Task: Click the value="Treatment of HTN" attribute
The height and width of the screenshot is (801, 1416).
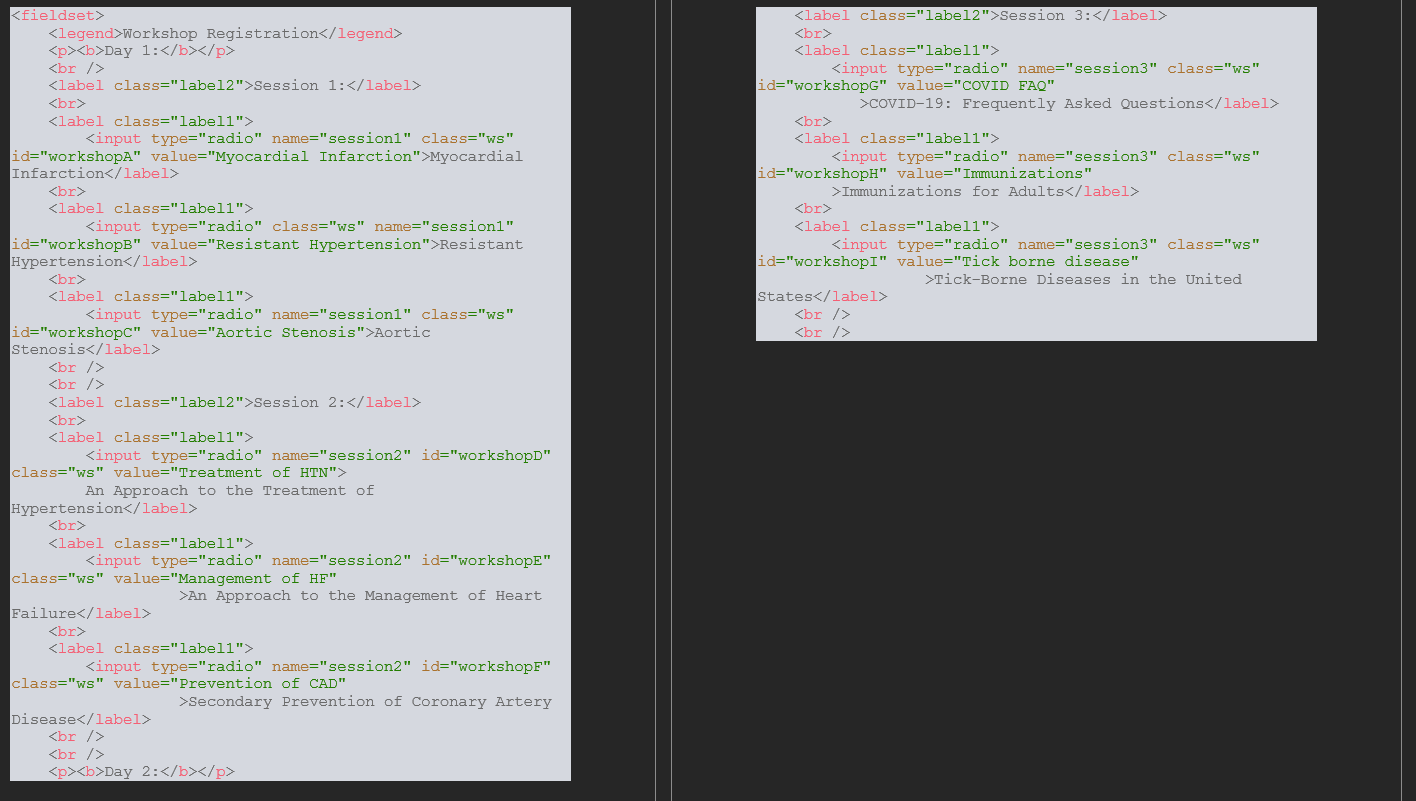Action: 226,473
